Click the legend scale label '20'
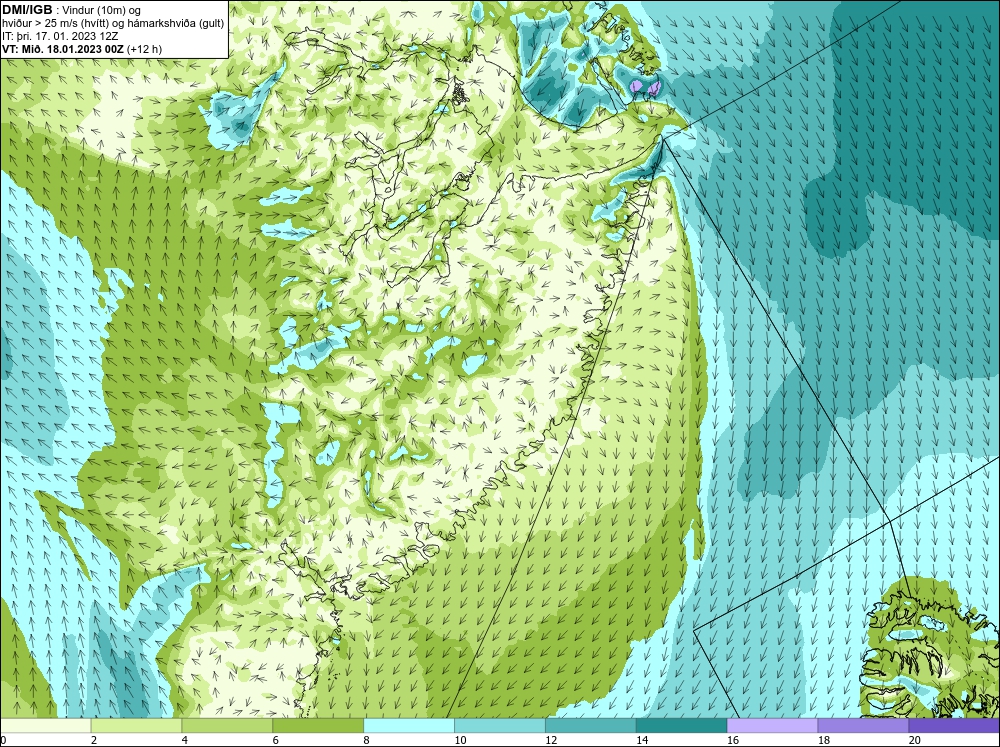Screen dimensions: 1000x747 tap(915, 740)
